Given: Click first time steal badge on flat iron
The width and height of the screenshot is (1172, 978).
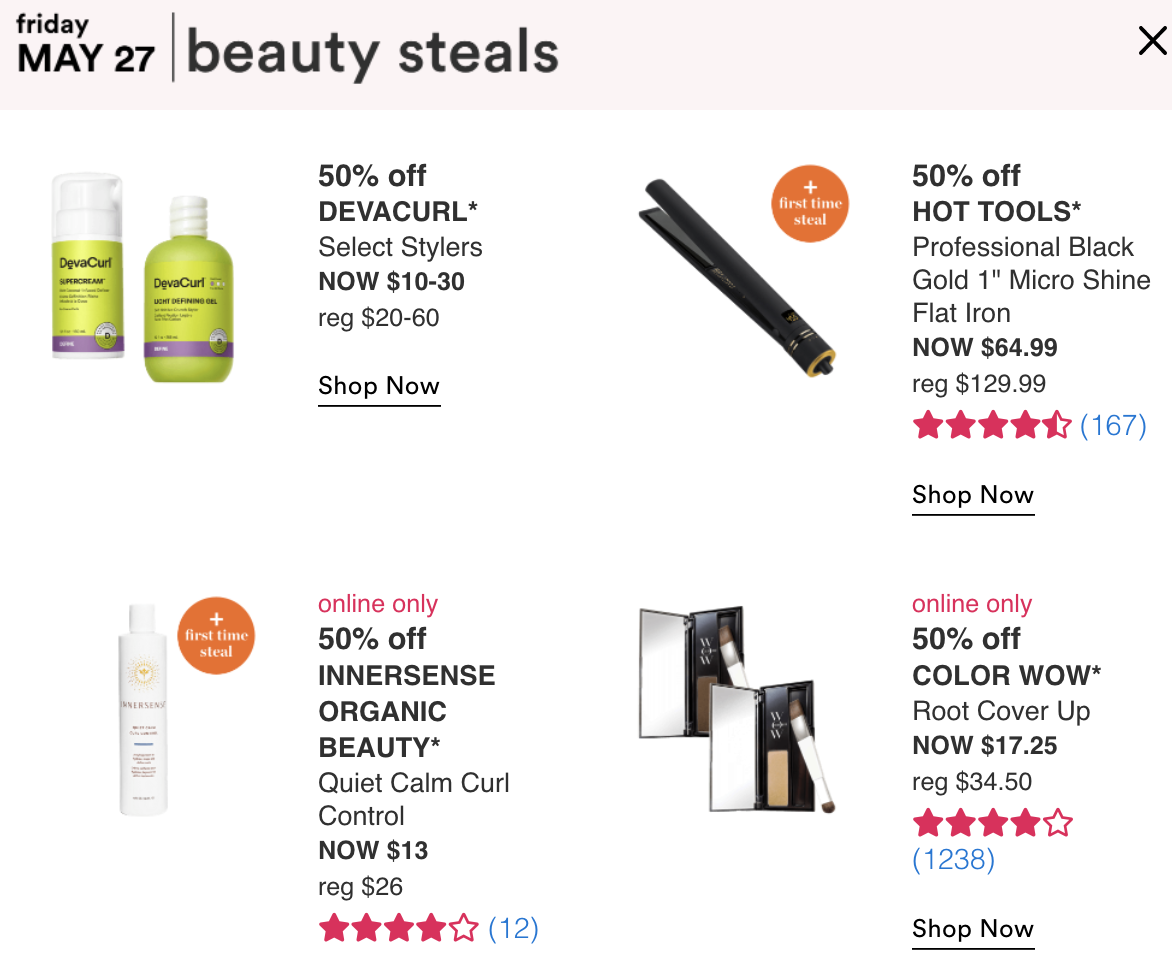Looking at the screenshot, I should click(809, 203).
